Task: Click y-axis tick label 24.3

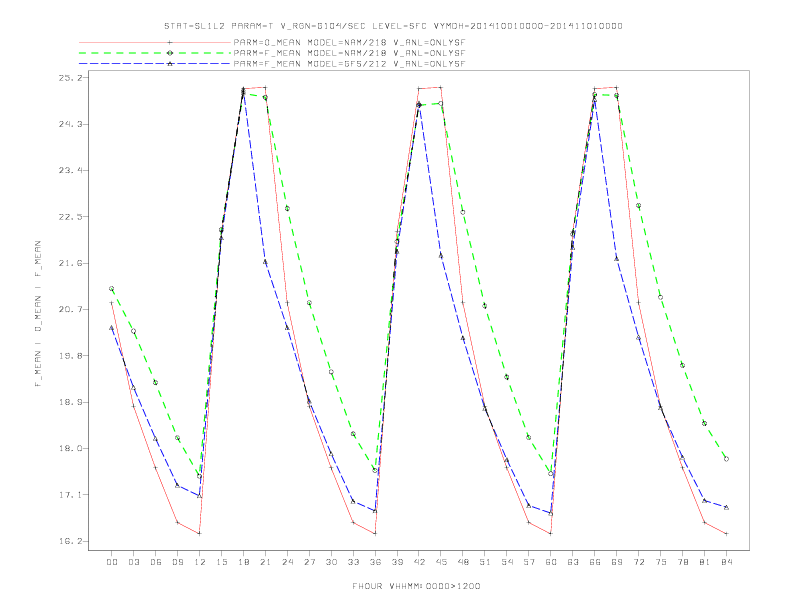Action: coord(70,124)
